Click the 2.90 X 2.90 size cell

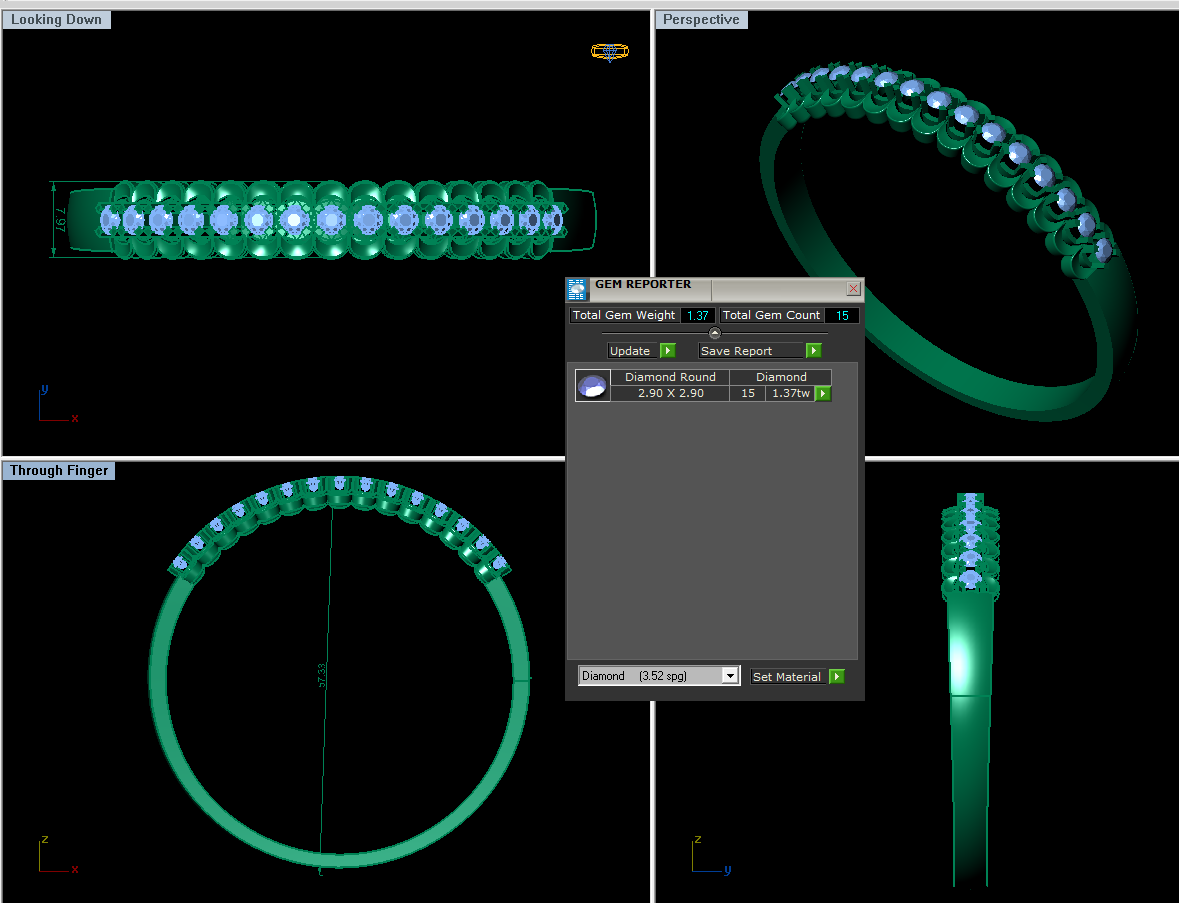click(x=671, y=393)
